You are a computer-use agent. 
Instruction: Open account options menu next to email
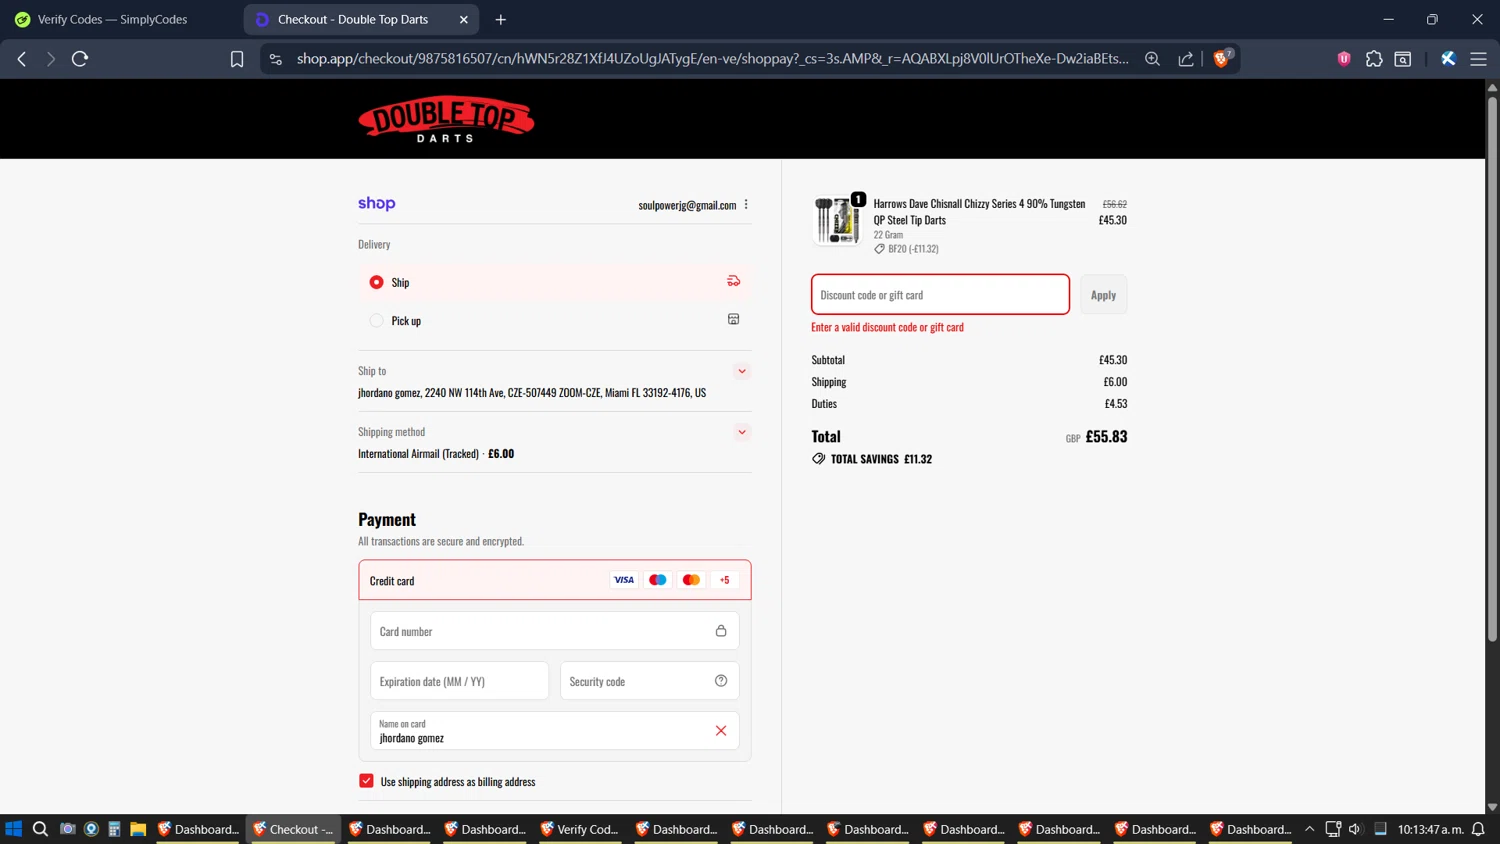(746, 204)
